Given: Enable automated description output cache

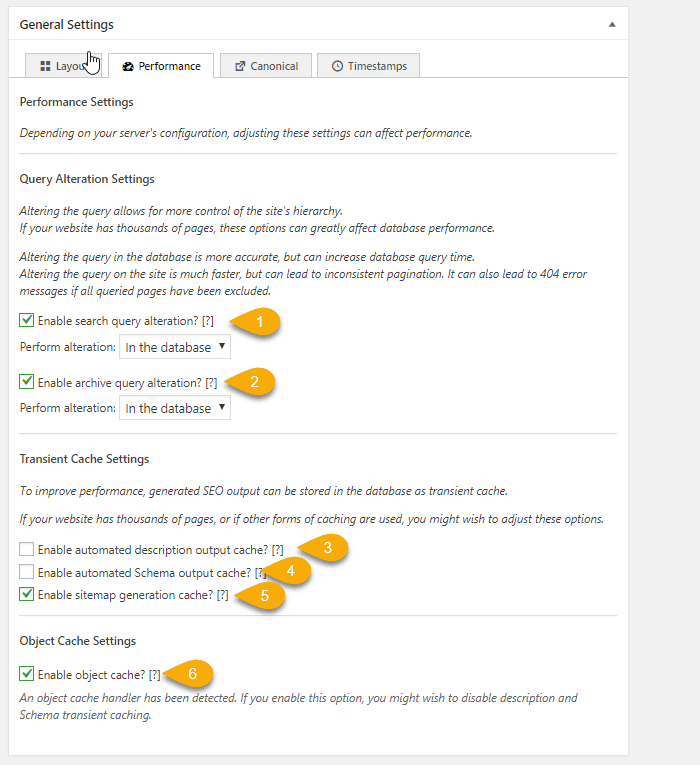Looking at the screenshot, I should (26, 549).
